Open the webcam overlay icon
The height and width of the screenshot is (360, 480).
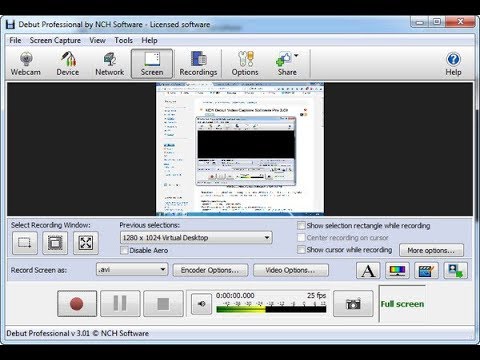(456, 270)
